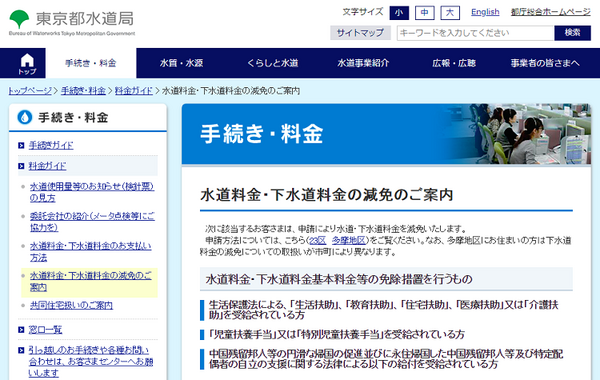Click the 免除措置を行うもの section heading
The image size is (600, 380).
point(339,279)
